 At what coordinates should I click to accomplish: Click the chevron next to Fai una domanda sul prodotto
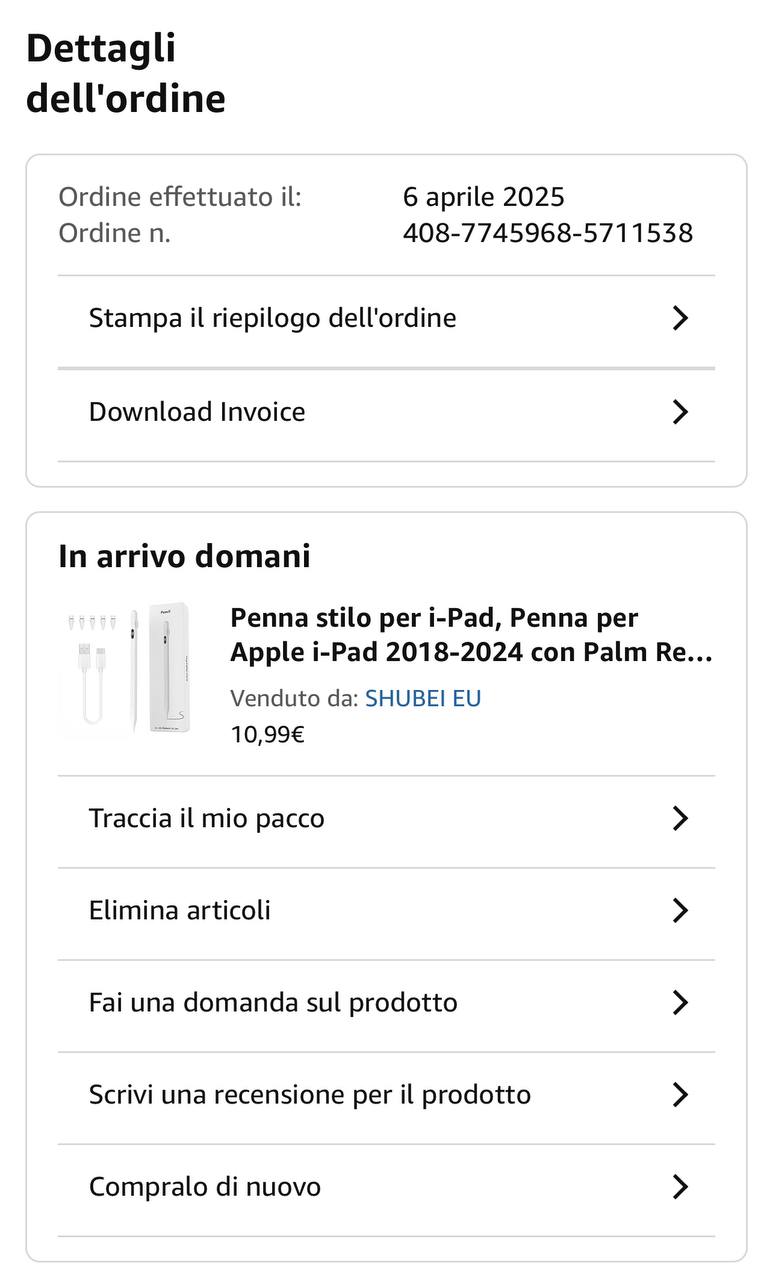(680, 1002)
